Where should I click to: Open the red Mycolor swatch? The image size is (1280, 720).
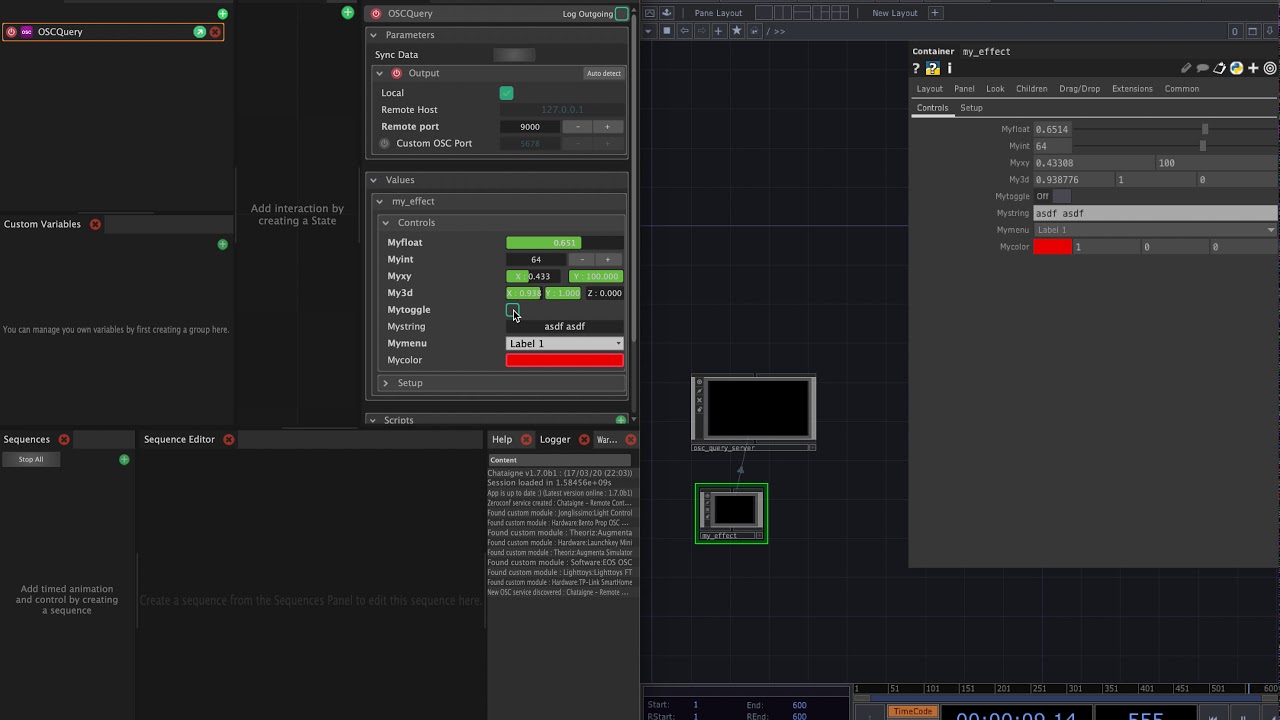point(564,360)
